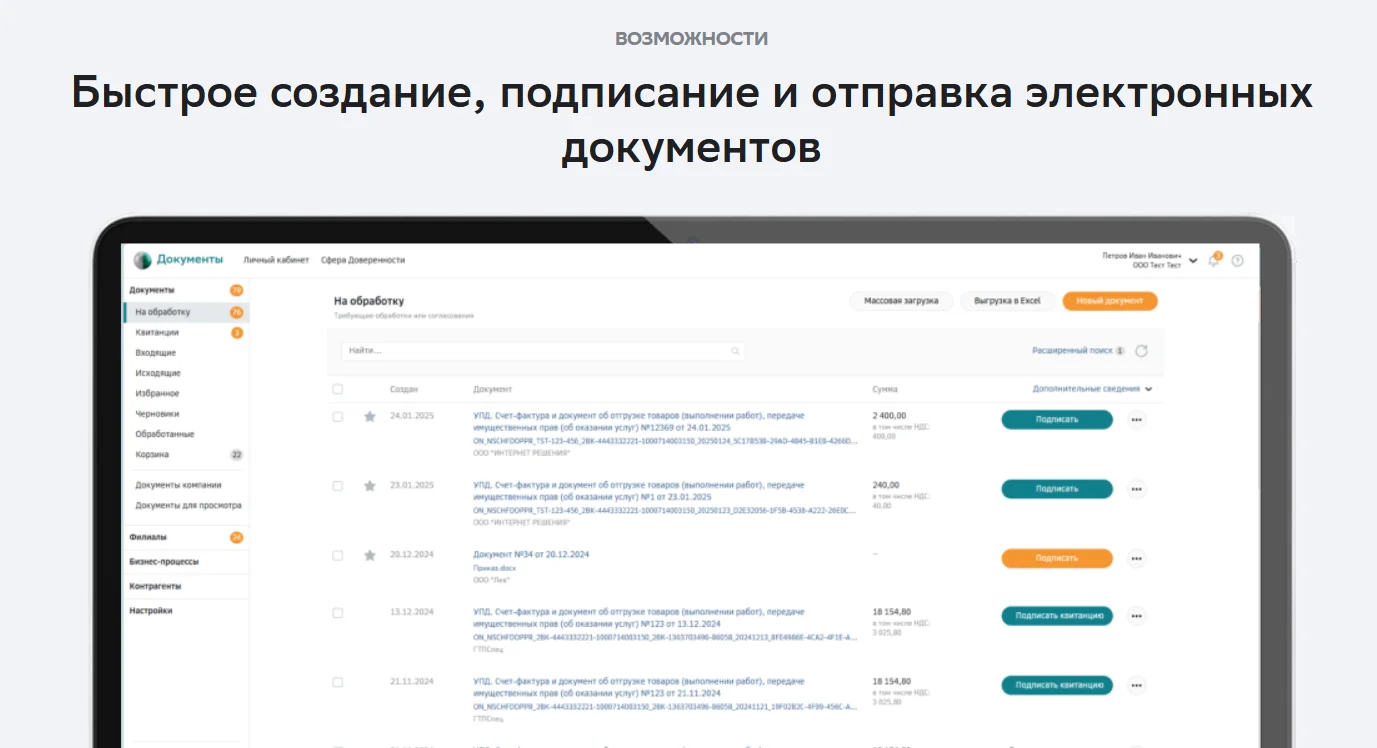Open Личный кабинет in the top navigation
1377x748 pixels.
[276, 260]
